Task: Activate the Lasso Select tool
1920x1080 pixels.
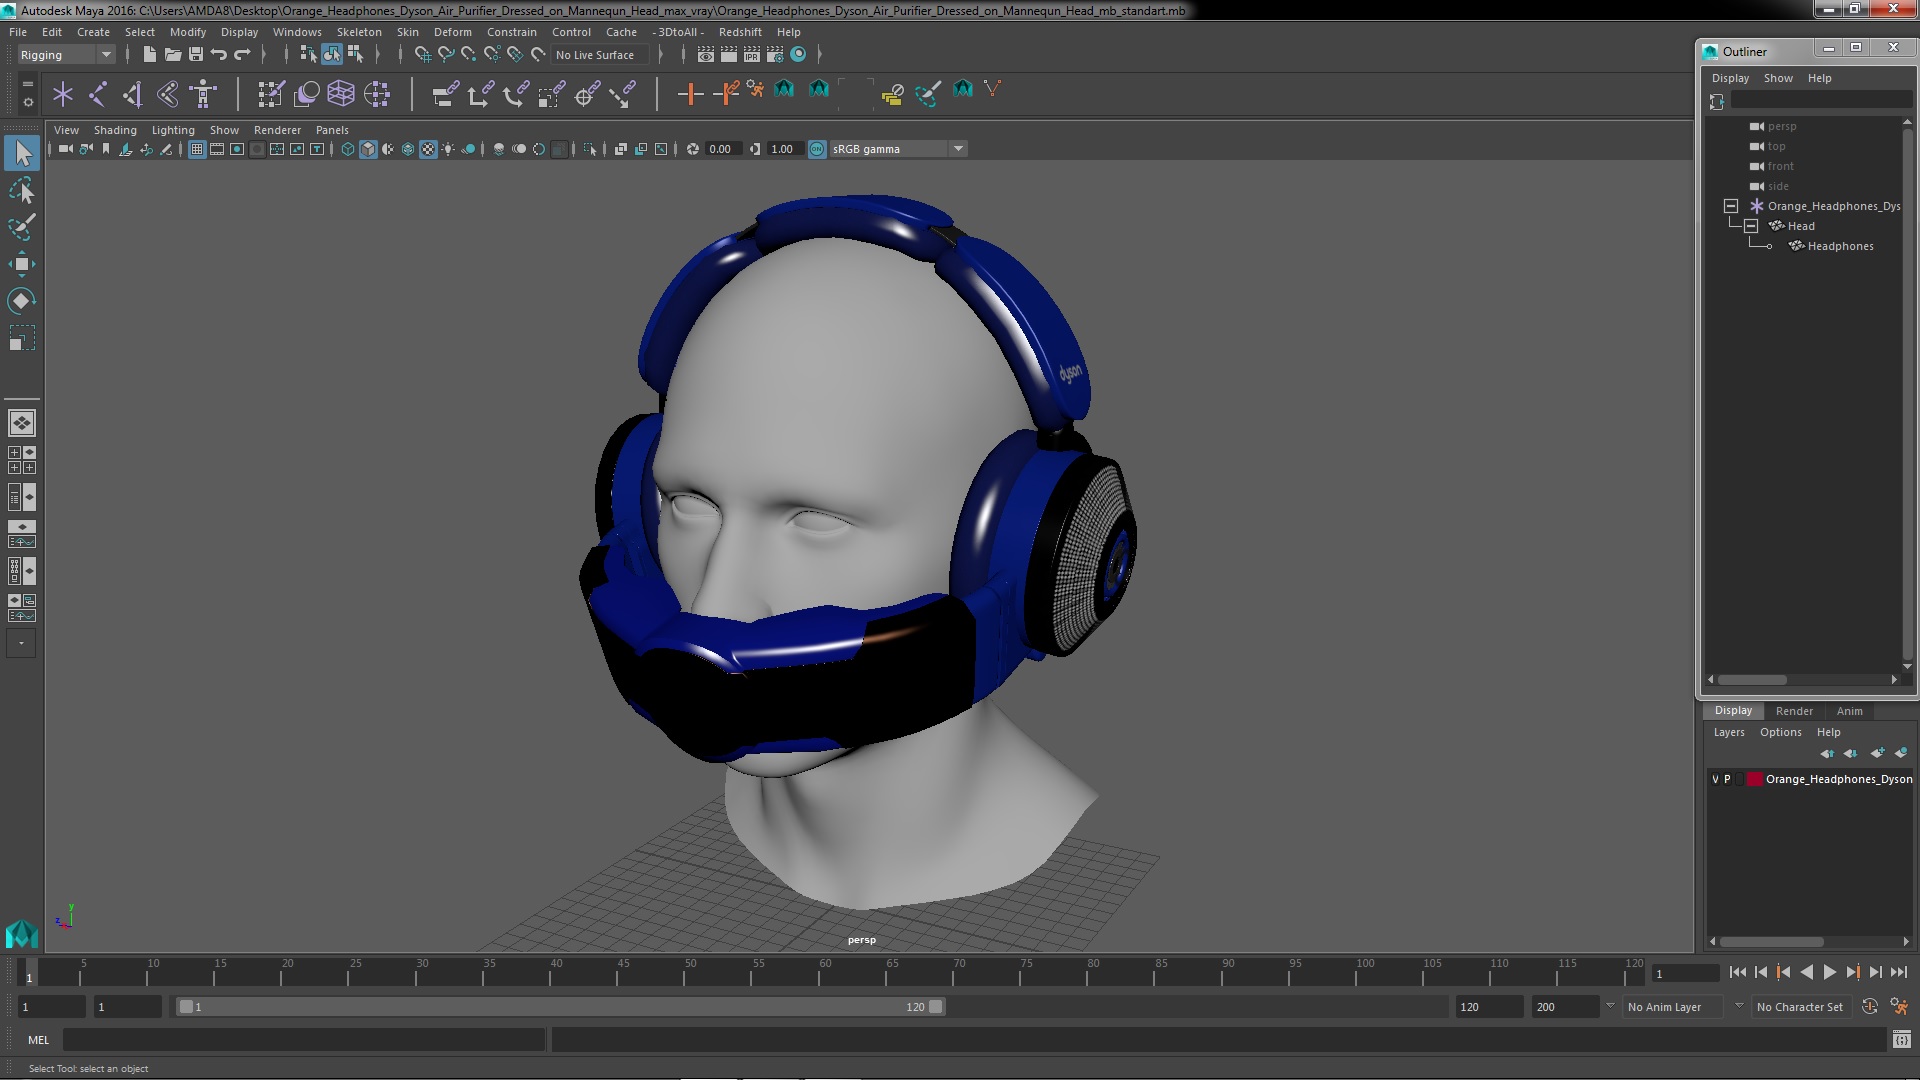Action: [x=22, y=190]
